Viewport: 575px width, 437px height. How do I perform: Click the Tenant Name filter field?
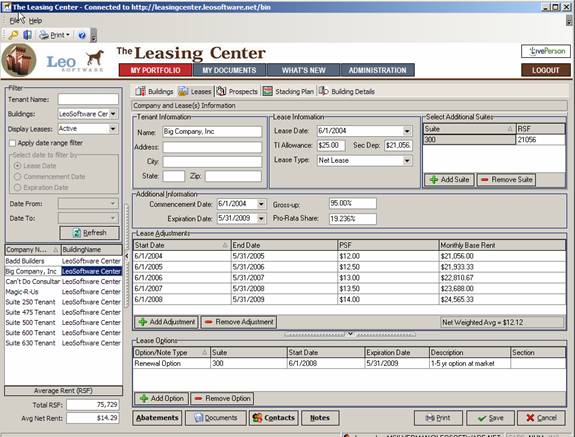pos(88,99)
